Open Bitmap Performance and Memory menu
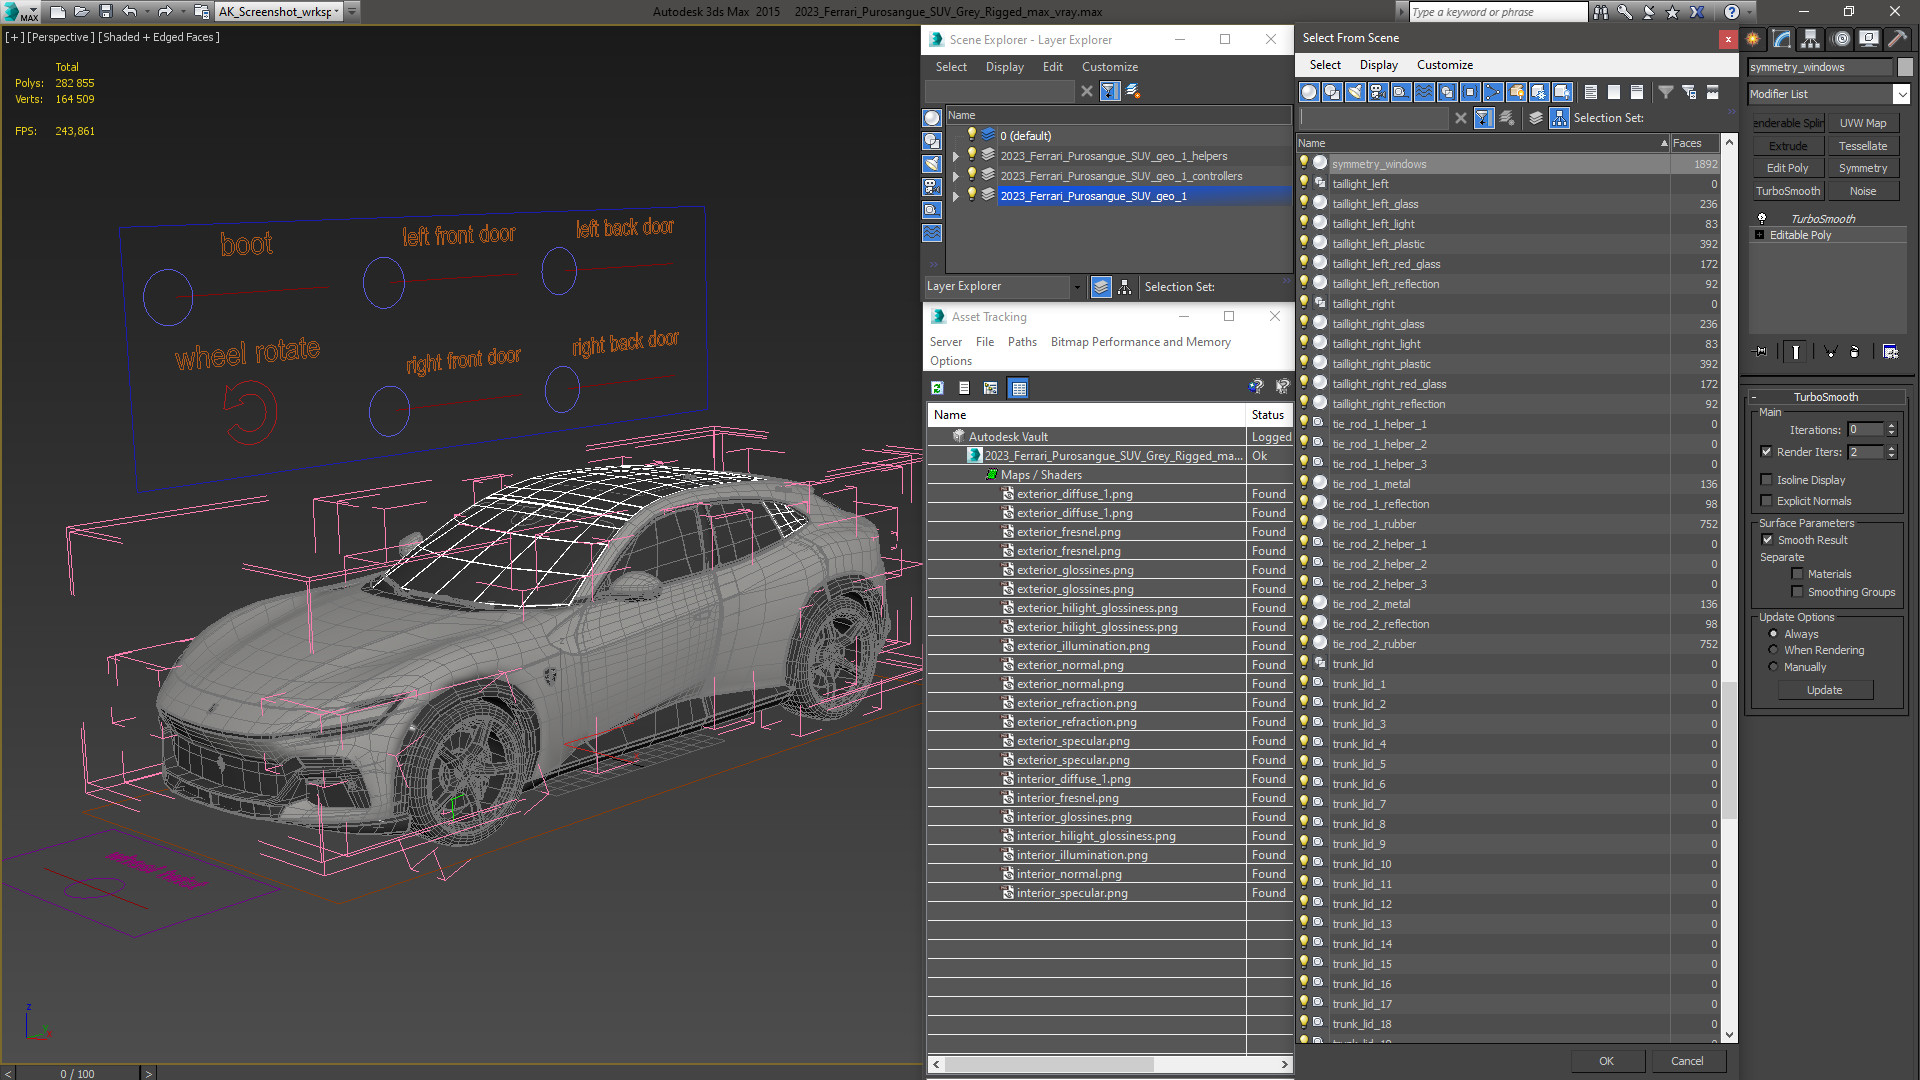Viewport: 1920px width, 1080px height. point(1140,342)
